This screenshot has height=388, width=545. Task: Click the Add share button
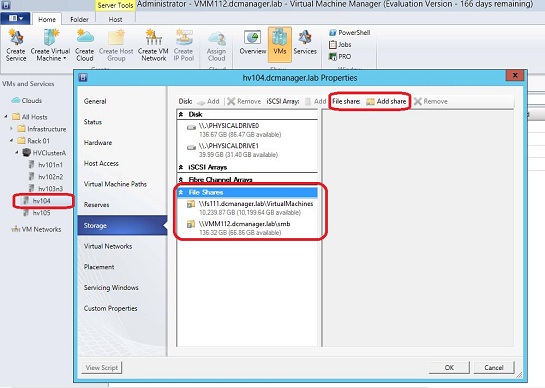click(x=387, y=101)
